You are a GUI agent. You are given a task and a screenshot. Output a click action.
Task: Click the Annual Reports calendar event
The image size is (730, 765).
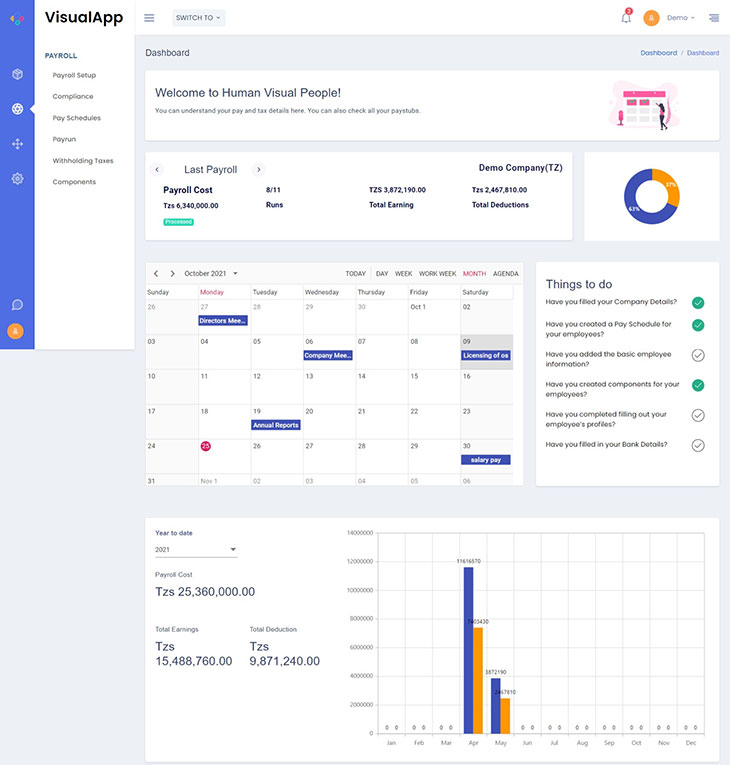tap(276, 425)
